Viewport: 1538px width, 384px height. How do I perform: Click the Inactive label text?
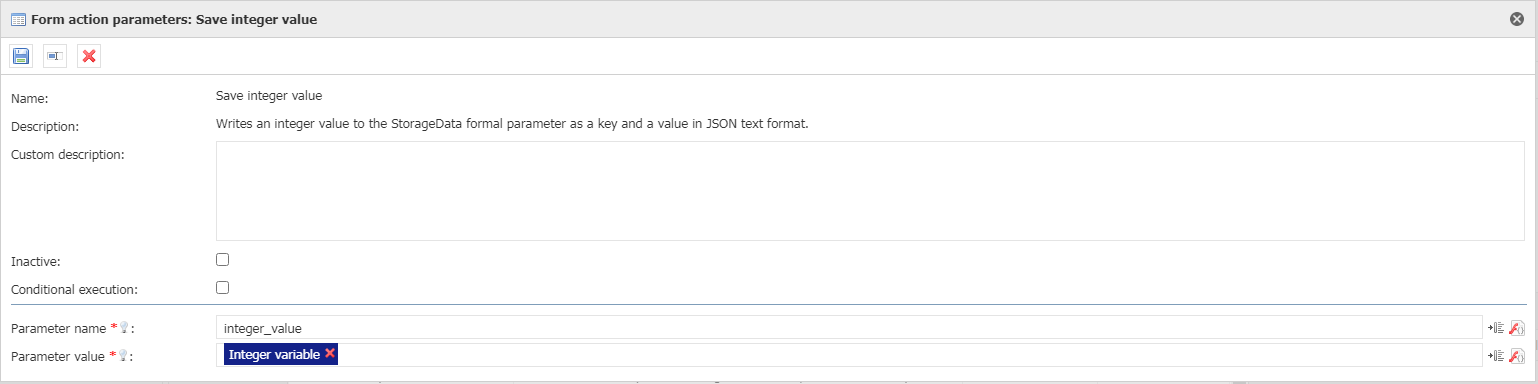click(36, 261)
